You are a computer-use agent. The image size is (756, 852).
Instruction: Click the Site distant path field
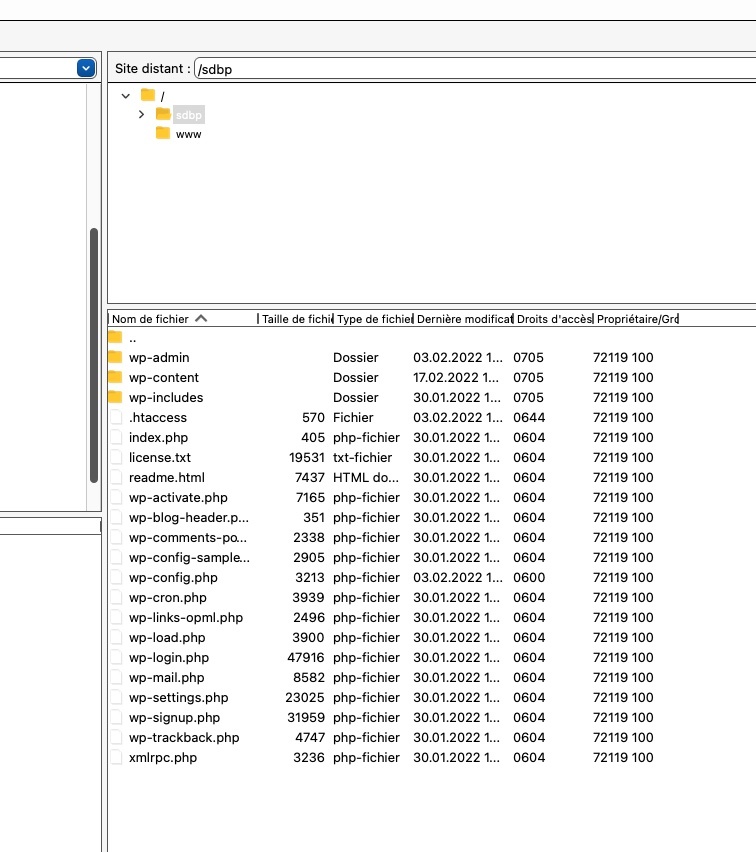coord(470,69)
